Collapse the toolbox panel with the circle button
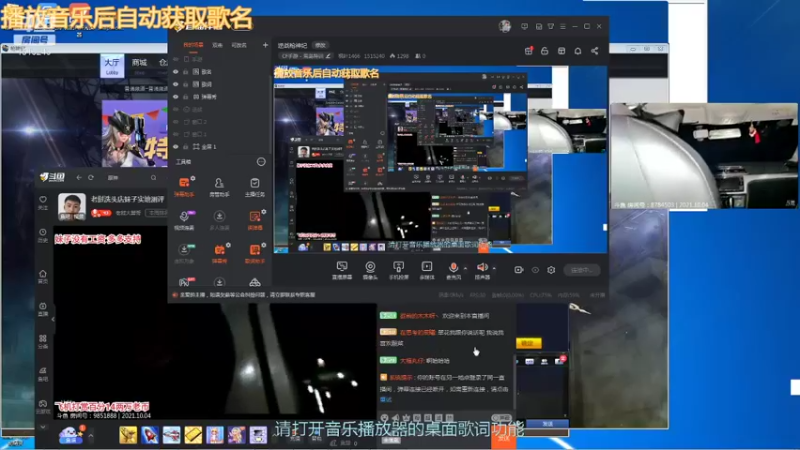The image size is (800, 450). click(x=261, y=162)
